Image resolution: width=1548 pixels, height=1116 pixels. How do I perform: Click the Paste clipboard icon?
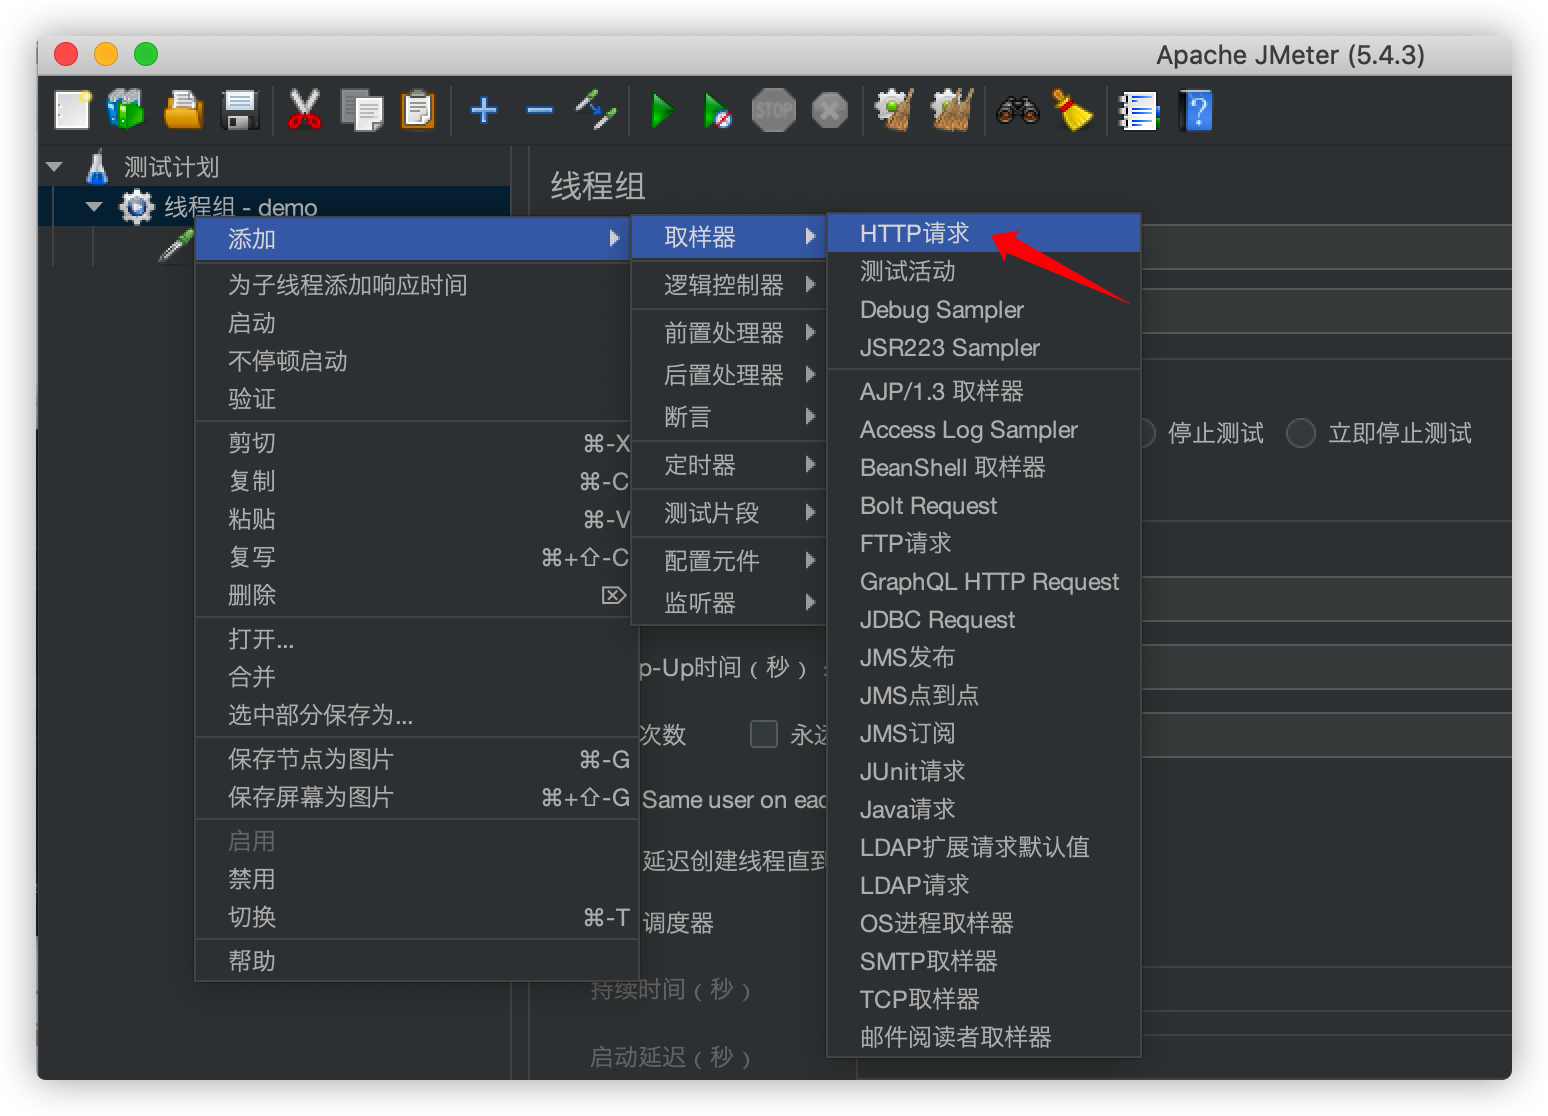pyautogui.click(x=418, y=110)
